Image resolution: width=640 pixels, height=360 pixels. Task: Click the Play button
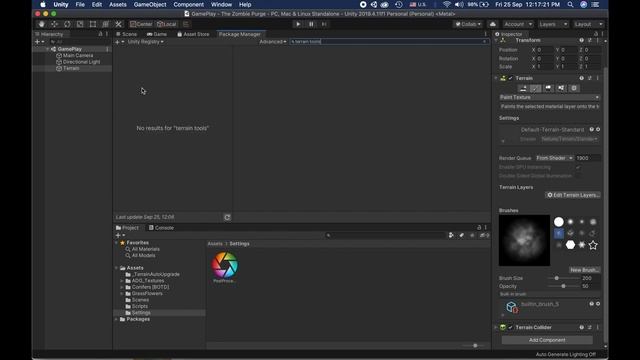(298, 24)
